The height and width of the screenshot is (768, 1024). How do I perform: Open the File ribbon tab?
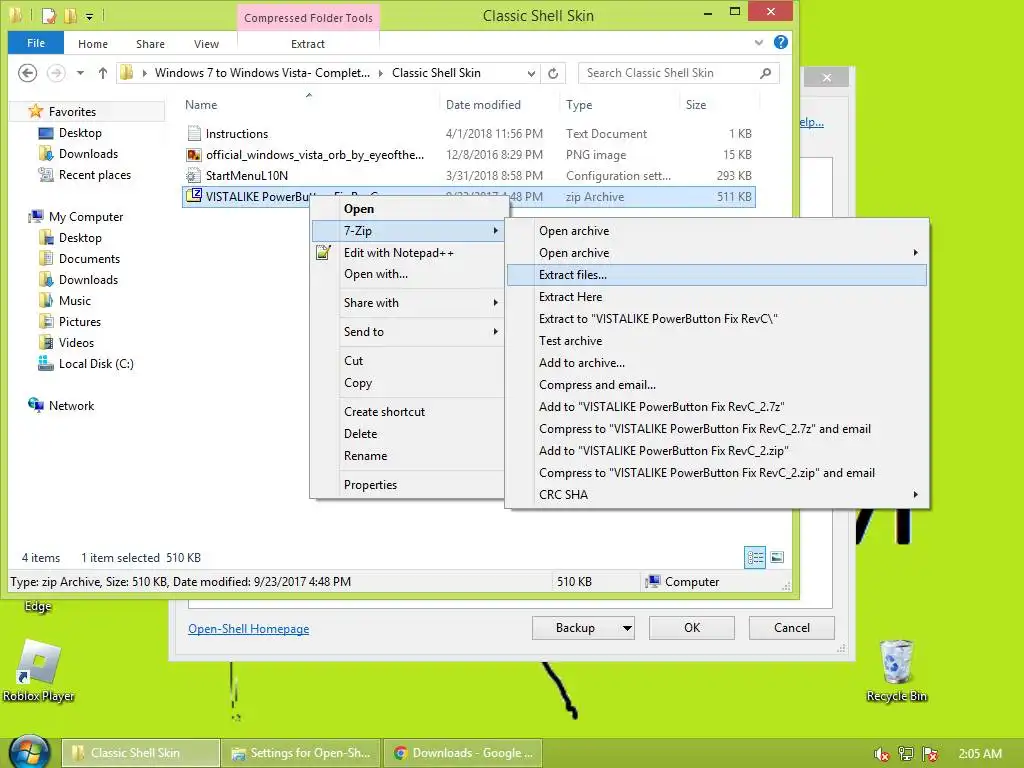36,43
